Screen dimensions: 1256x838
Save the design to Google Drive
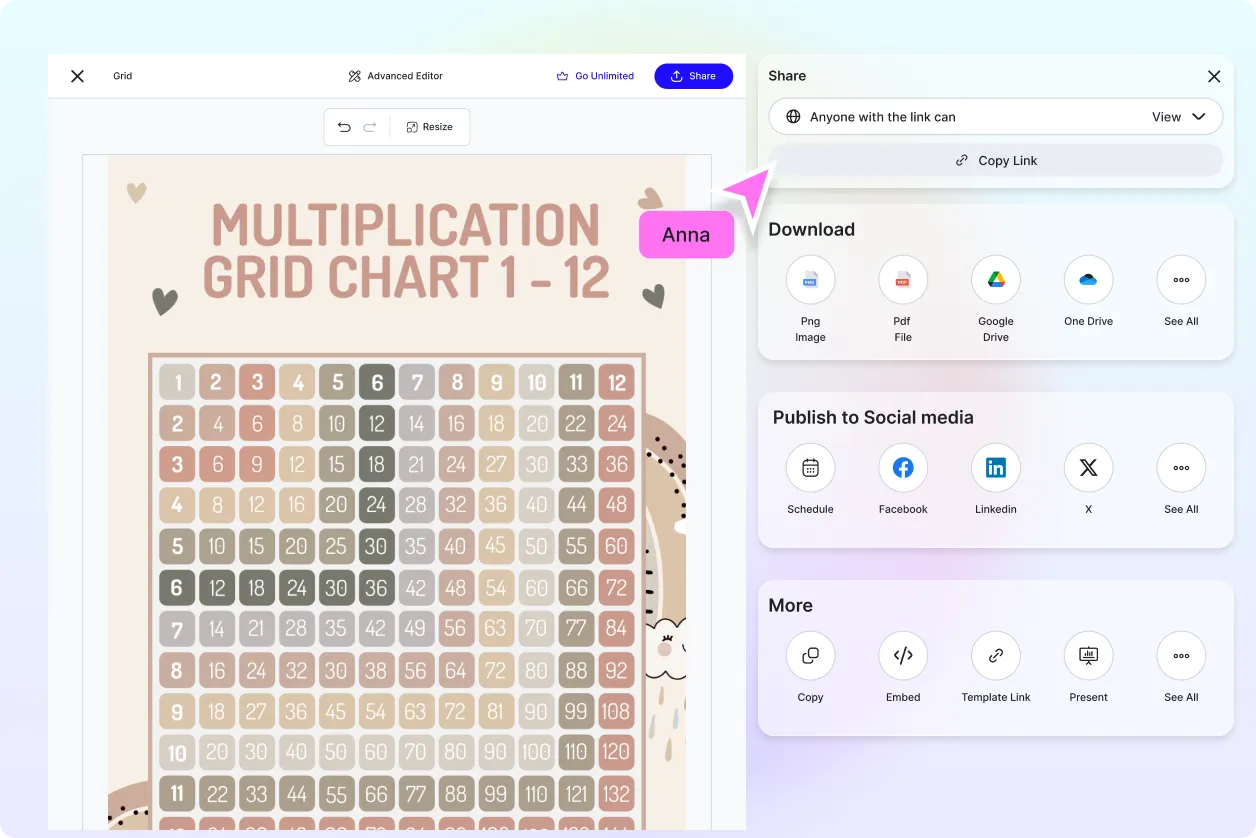[x=996, y=280]
